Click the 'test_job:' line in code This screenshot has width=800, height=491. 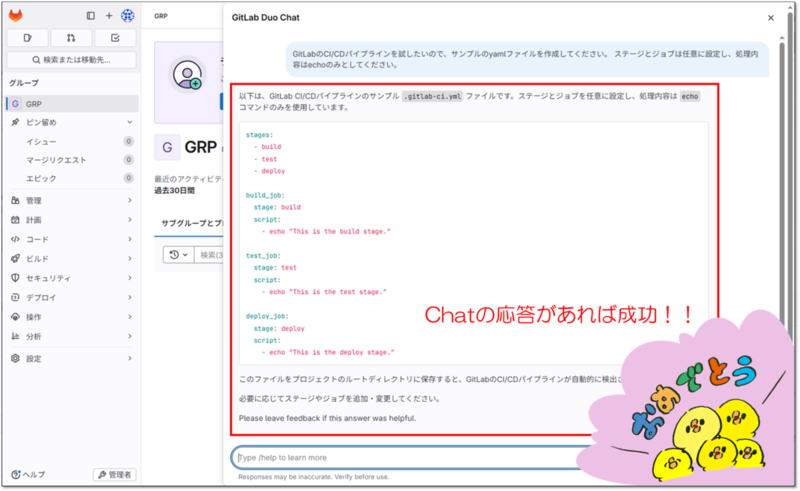(x=263, y=255)
